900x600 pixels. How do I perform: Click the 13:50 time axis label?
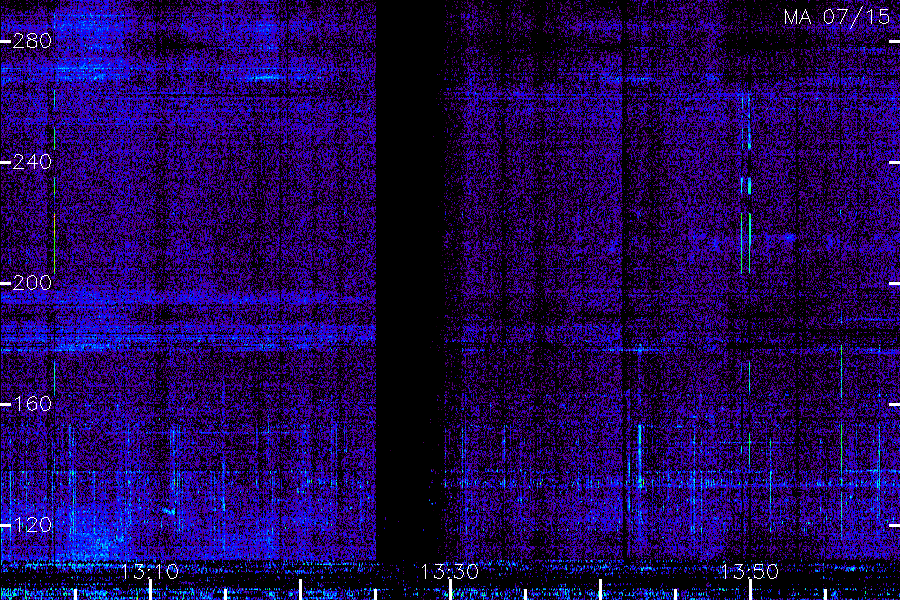[749, 572]
